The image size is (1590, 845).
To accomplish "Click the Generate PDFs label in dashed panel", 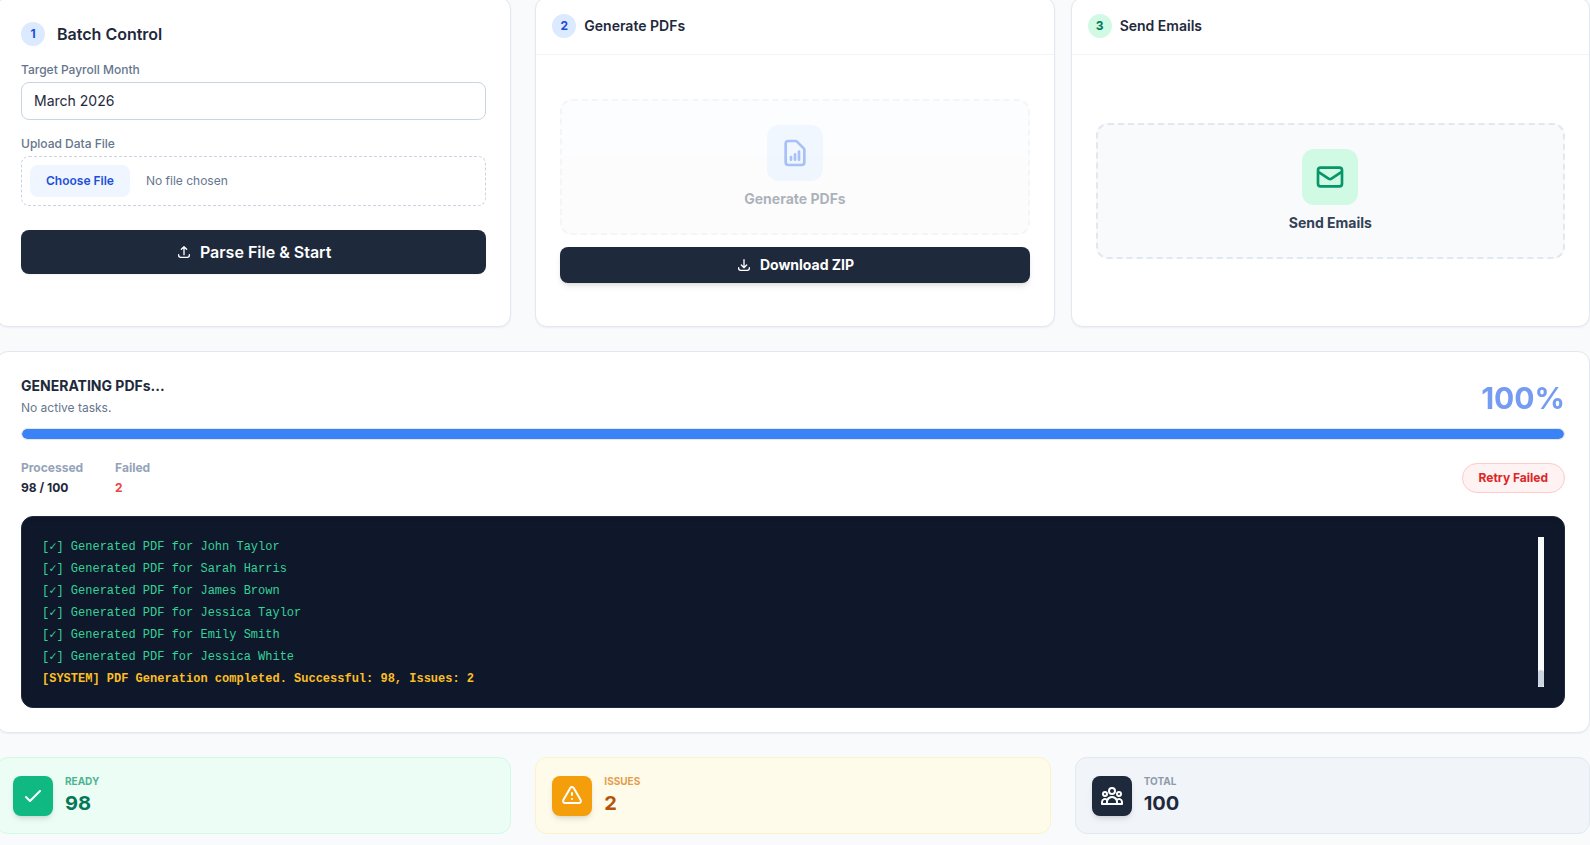I will pyautogui.click(x=795, y=199).
